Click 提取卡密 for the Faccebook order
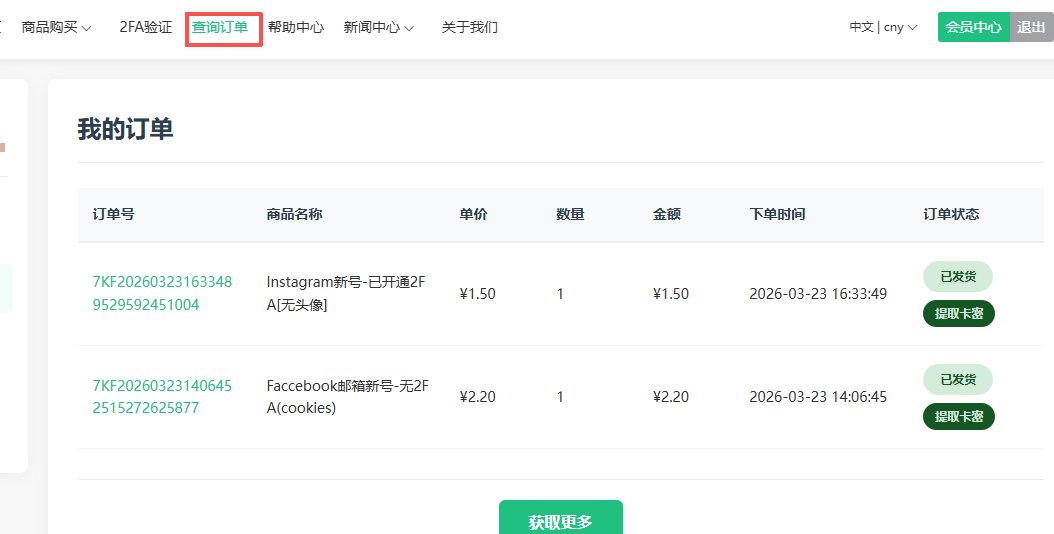 pyautogui.click(x=958, y=416)
